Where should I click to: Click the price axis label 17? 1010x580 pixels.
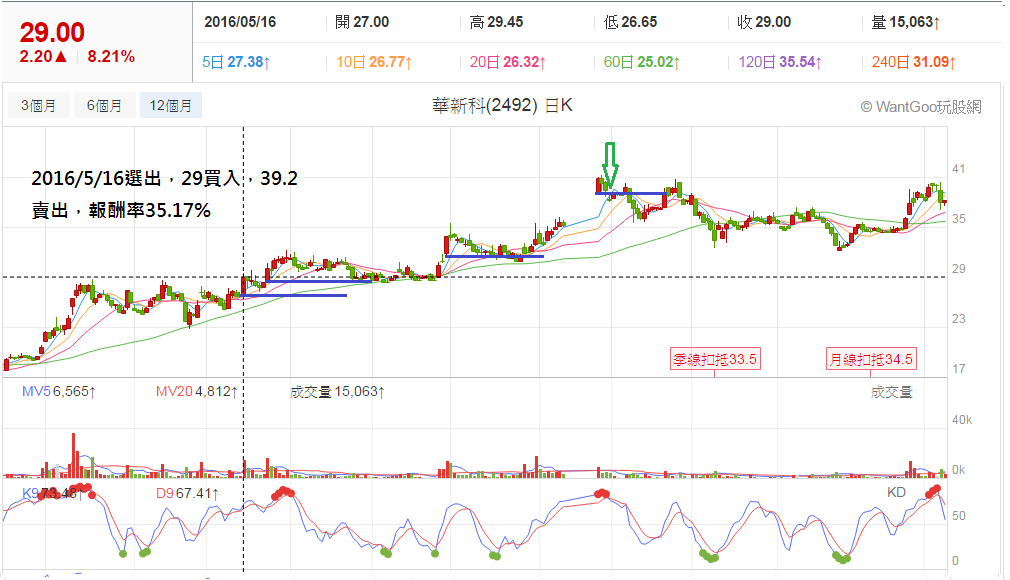click(958, 369)
